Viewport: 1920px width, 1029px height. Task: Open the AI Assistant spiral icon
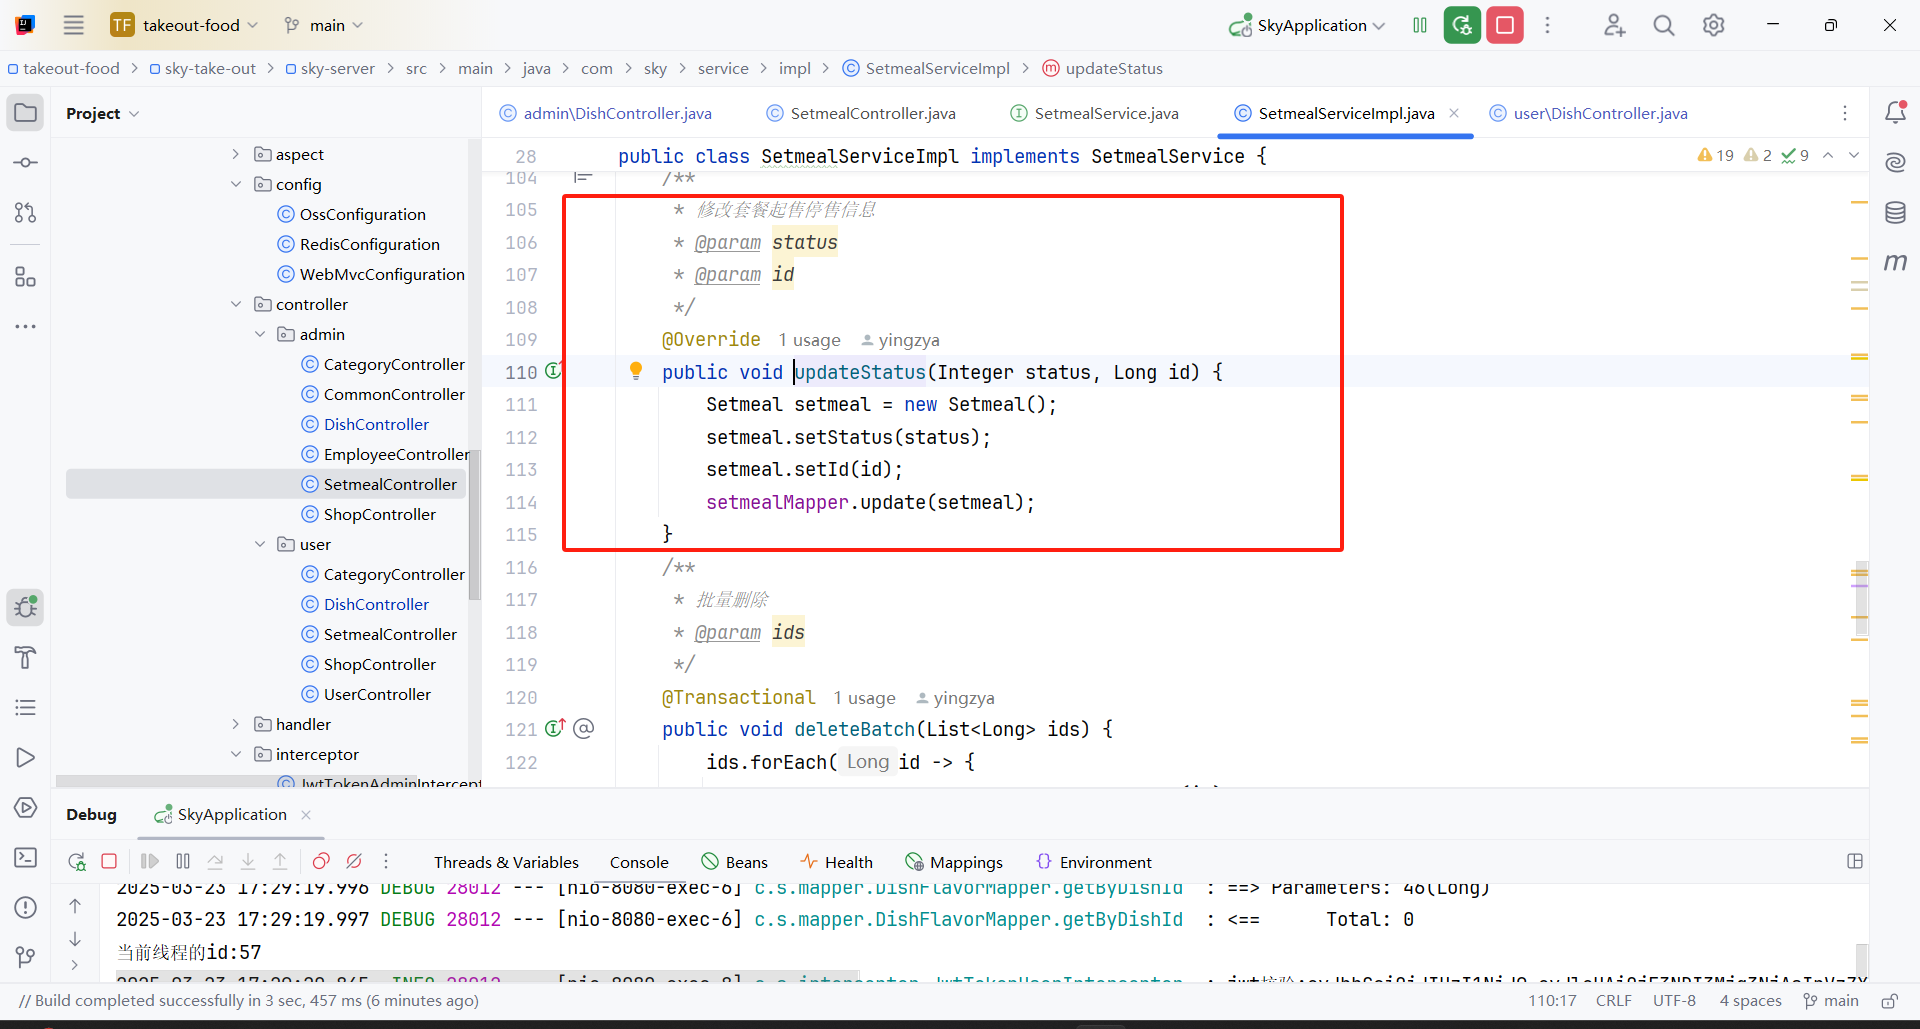1895,162
